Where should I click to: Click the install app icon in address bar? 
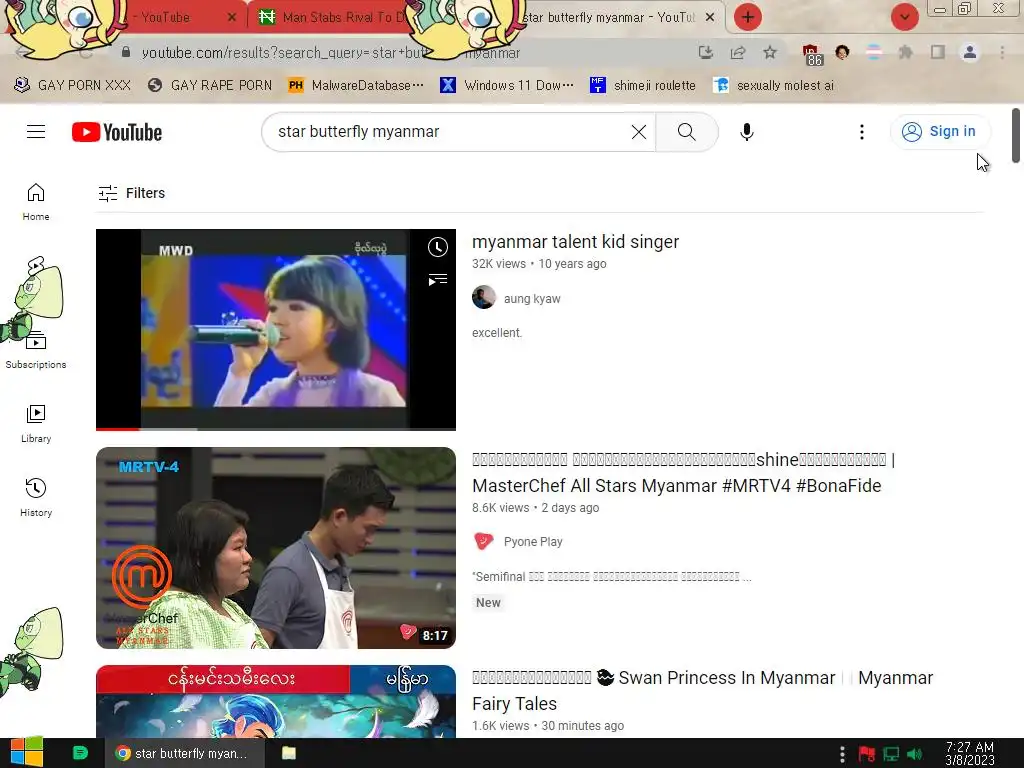(705, 52)
